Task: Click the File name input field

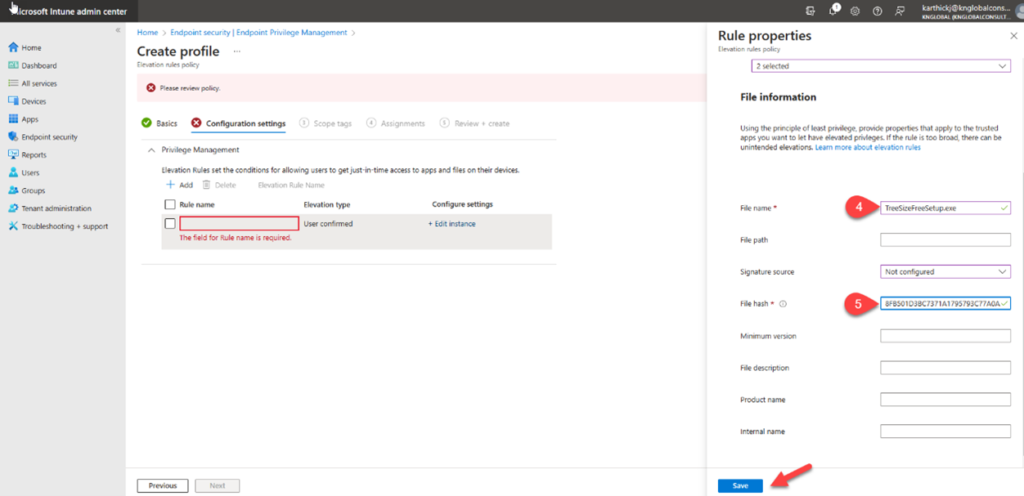Action: point(945,208)
